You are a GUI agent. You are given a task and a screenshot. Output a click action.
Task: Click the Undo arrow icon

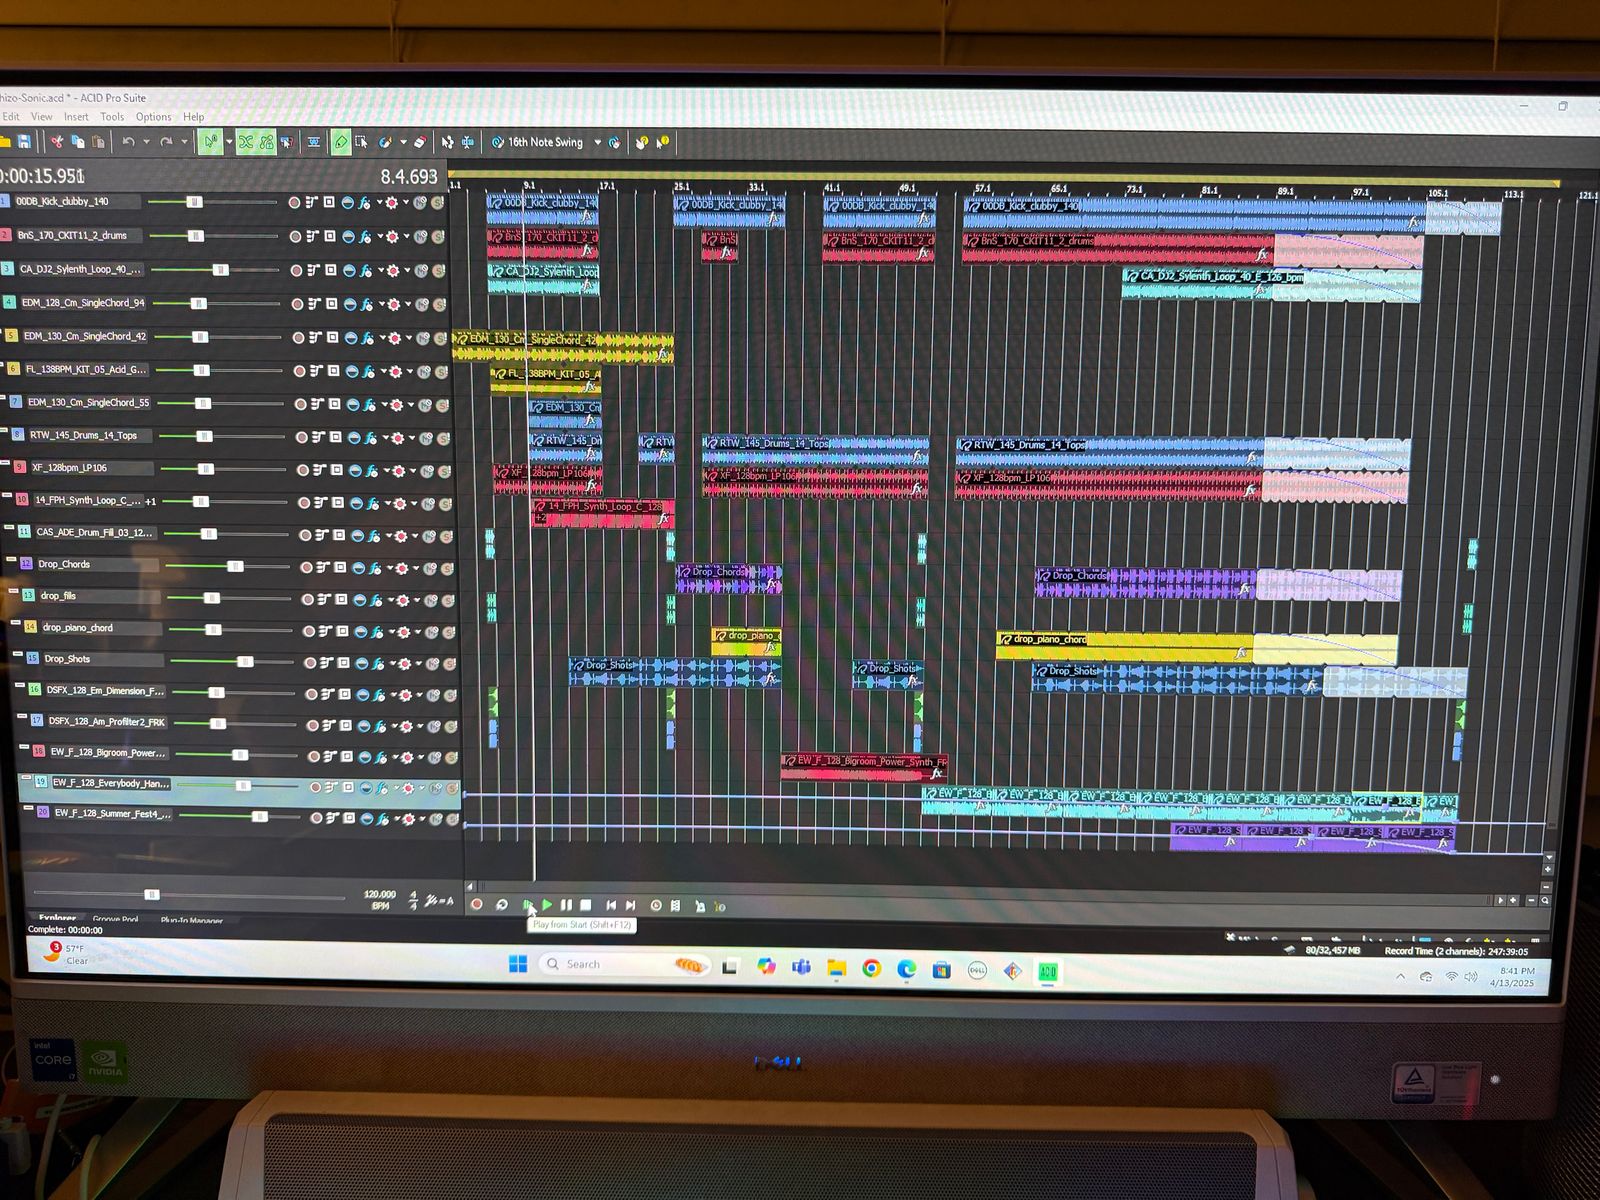tap(128, 142)
